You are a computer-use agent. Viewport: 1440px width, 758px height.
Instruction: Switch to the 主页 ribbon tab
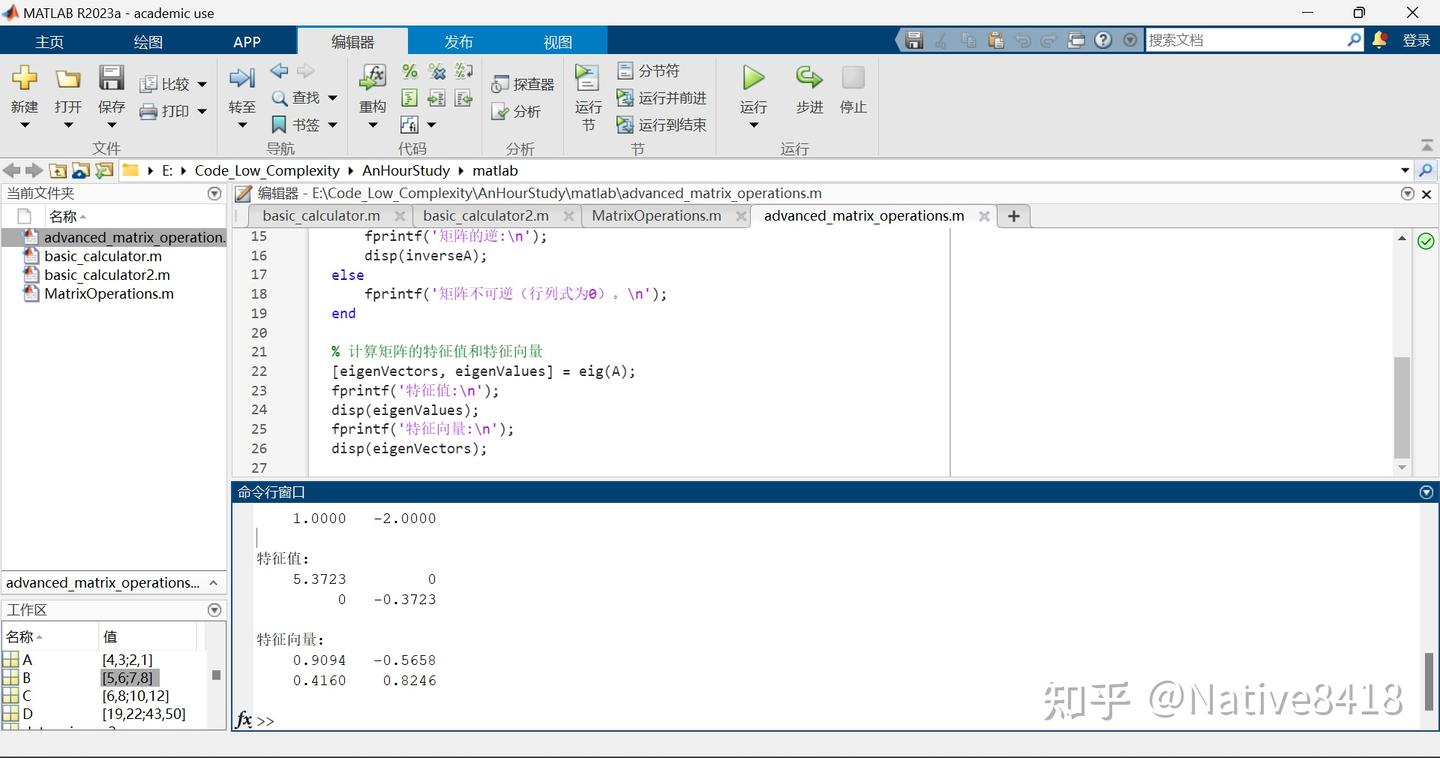point(49,42)
